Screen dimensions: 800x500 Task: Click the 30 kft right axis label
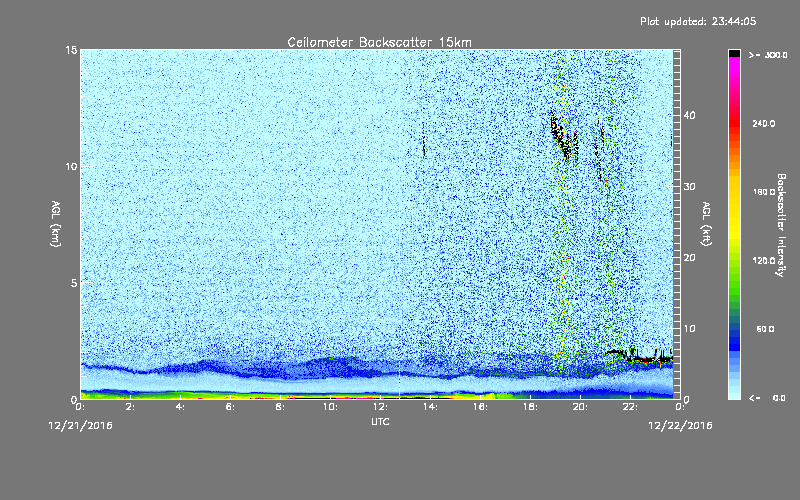689,186
